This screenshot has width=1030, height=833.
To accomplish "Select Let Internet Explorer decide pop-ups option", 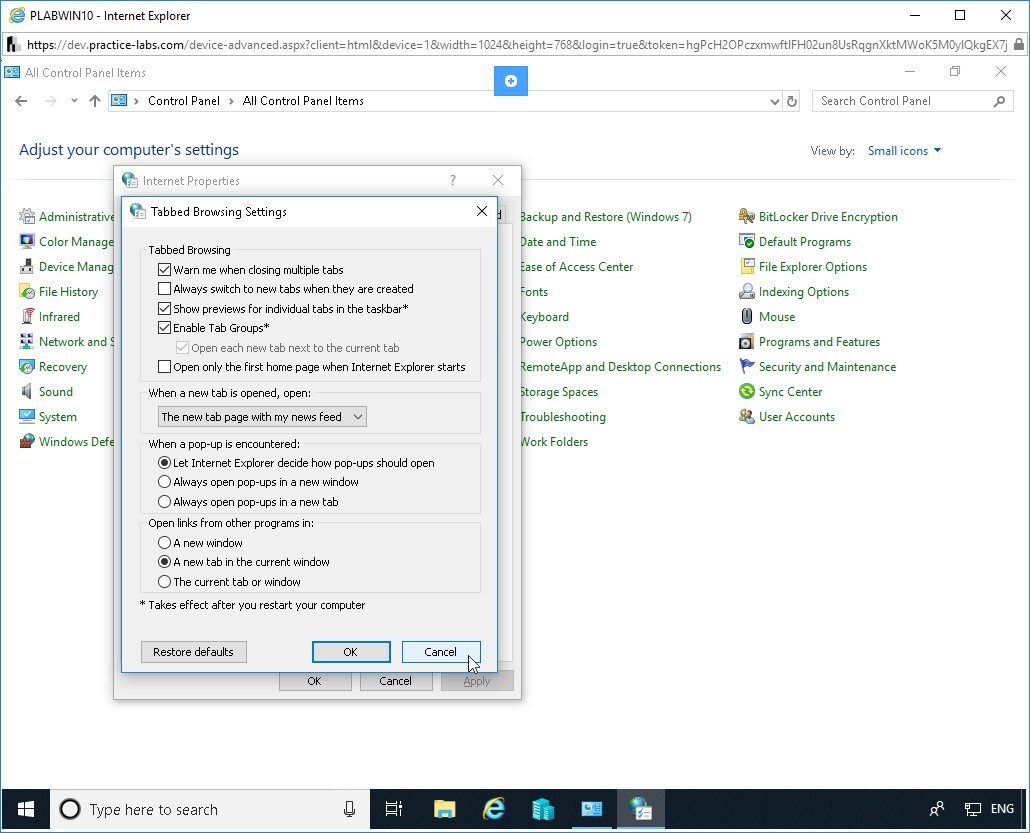I will 164,462.
